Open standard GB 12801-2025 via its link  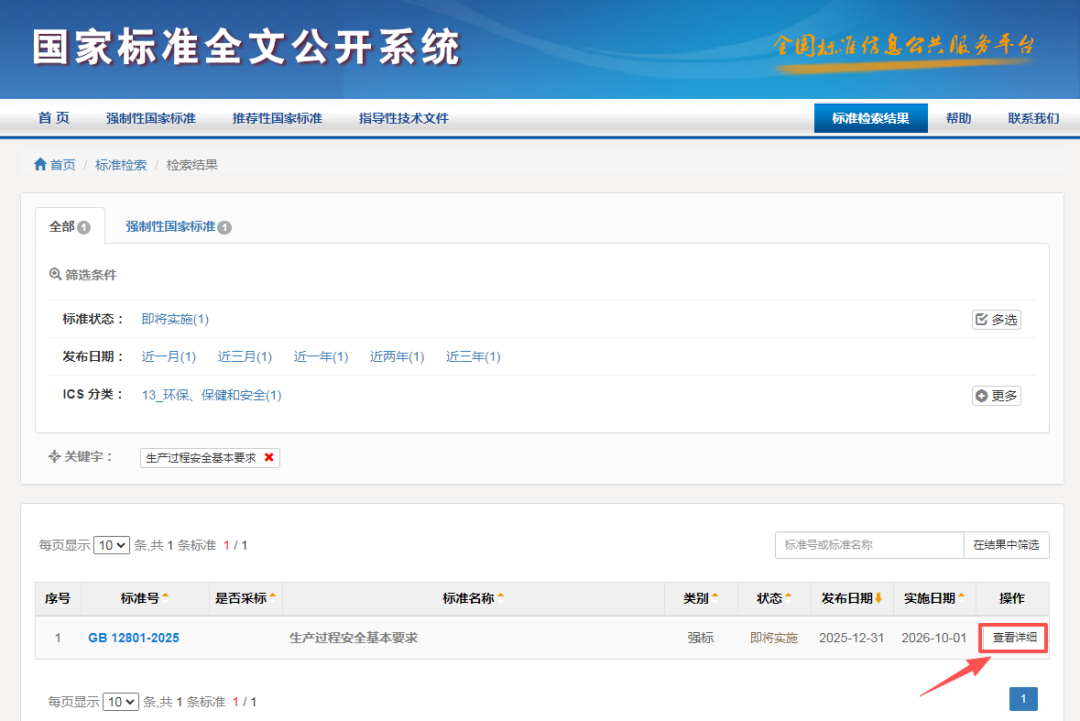point(133,637)
